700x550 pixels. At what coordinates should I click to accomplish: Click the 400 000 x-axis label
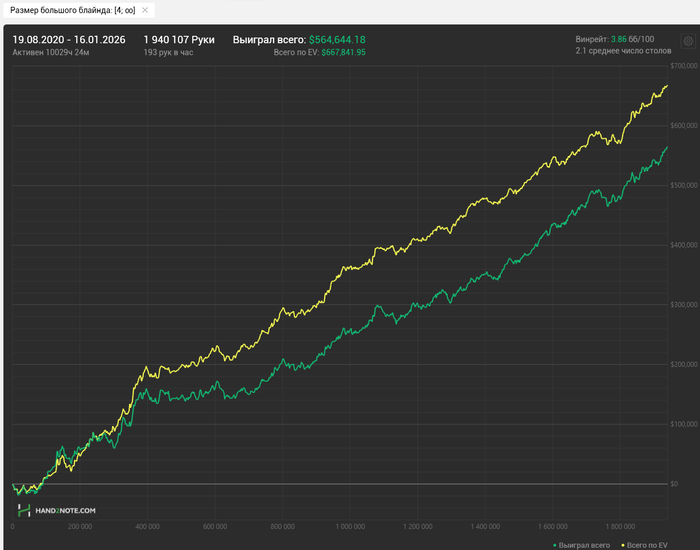(147, 527)
